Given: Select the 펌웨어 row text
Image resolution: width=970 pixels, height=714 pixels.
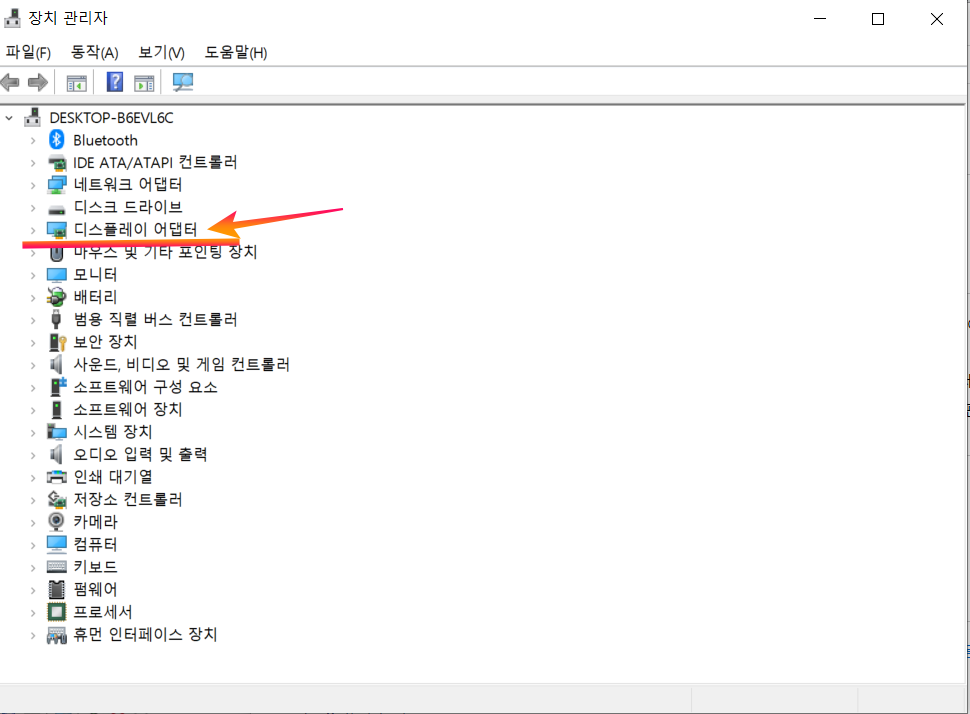Looking at the screenshot, I should tap(95, 589).
